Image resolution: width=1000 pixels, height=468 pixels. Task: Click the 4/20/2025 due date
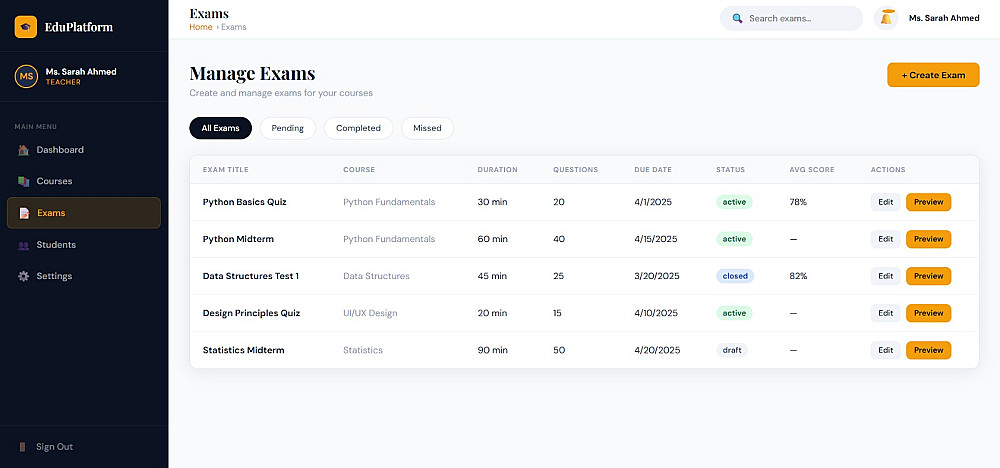pyautogui.click(x=658, y=350)
